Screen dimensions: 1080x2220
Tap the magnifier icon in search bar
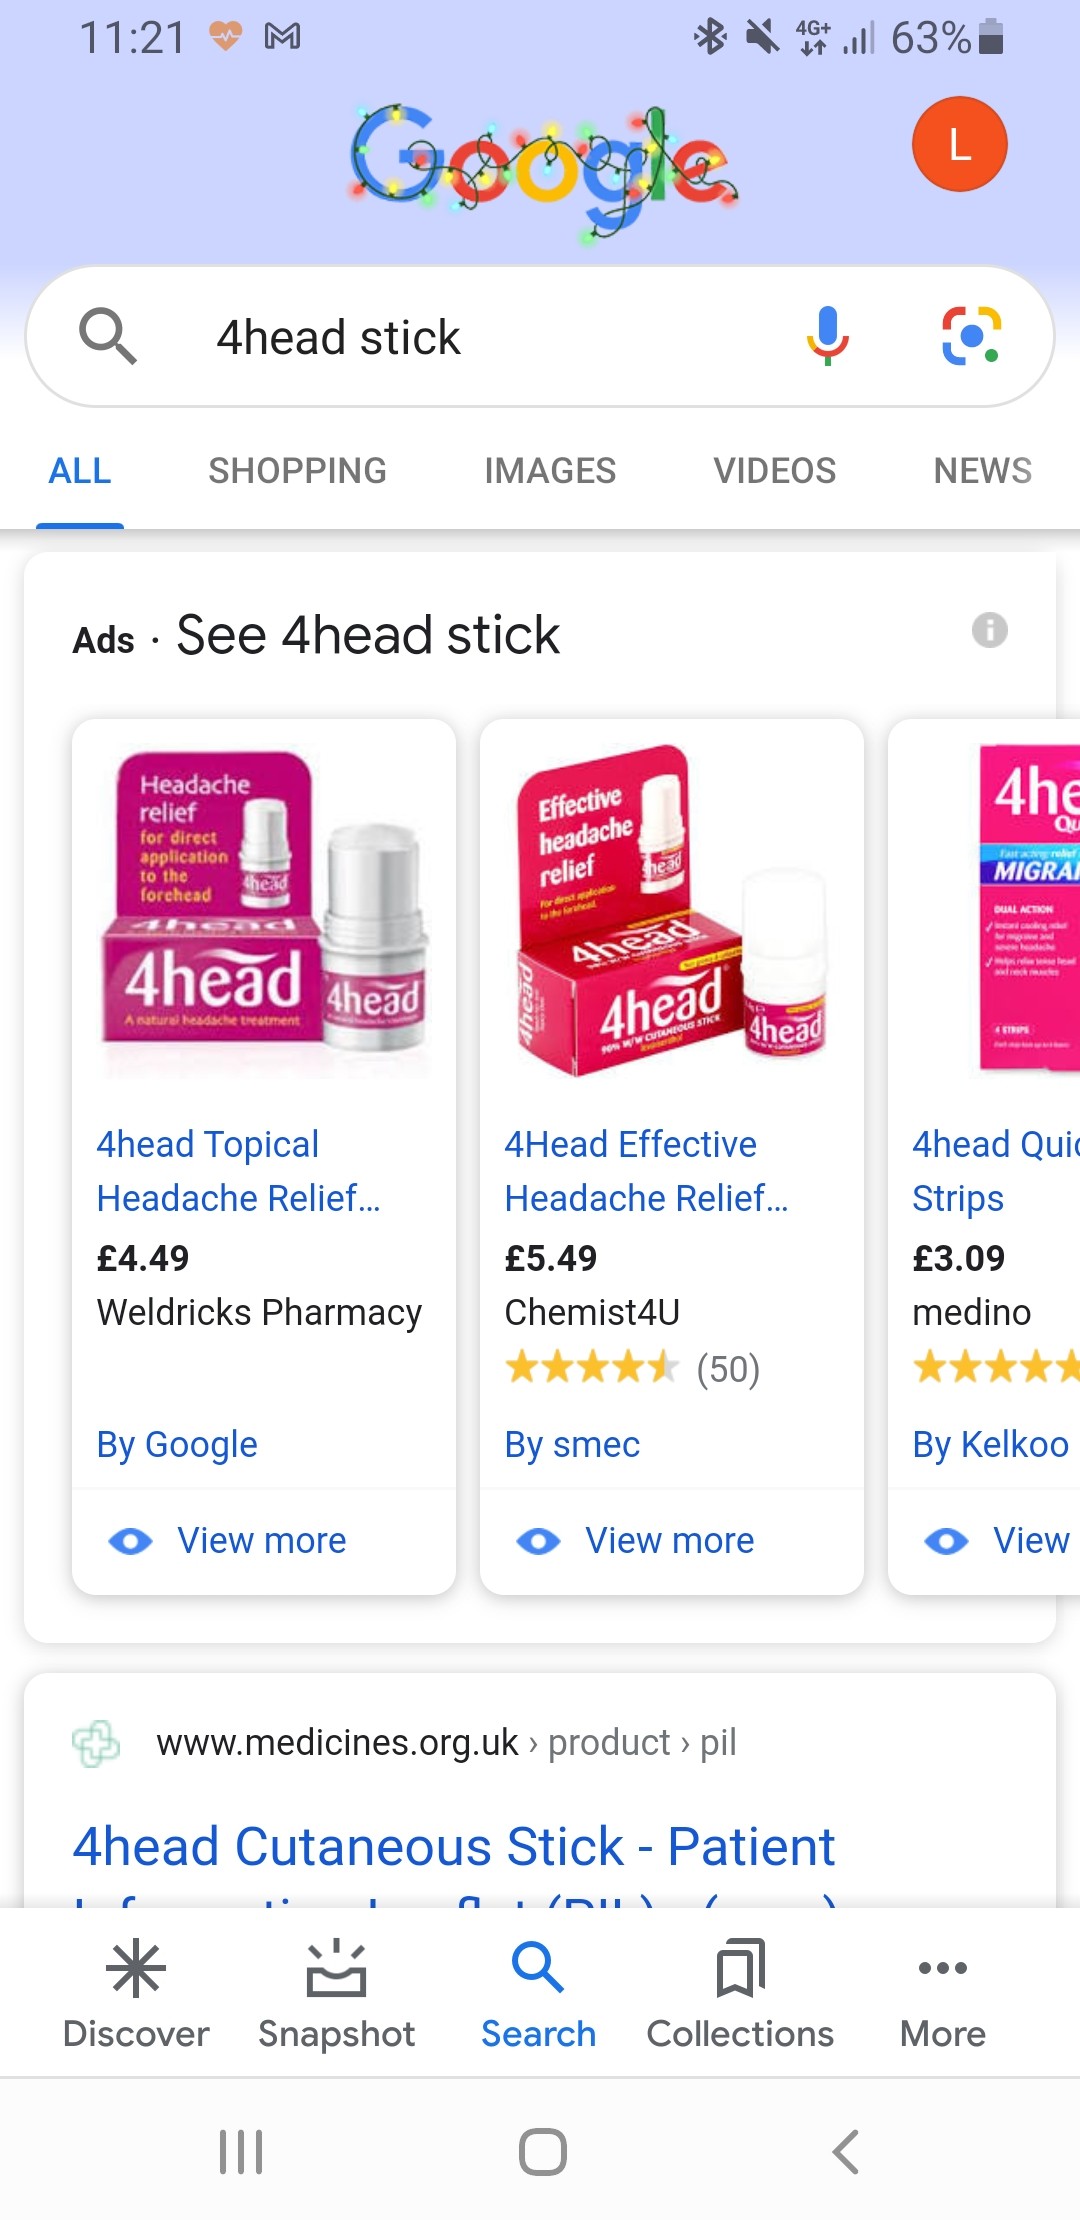[x=107, y=336]
